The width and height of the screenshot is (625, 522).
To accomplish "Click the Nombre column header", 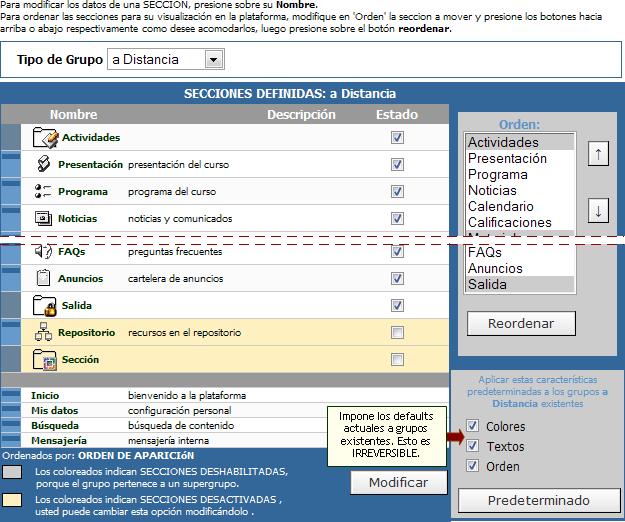I will (73, 114).
